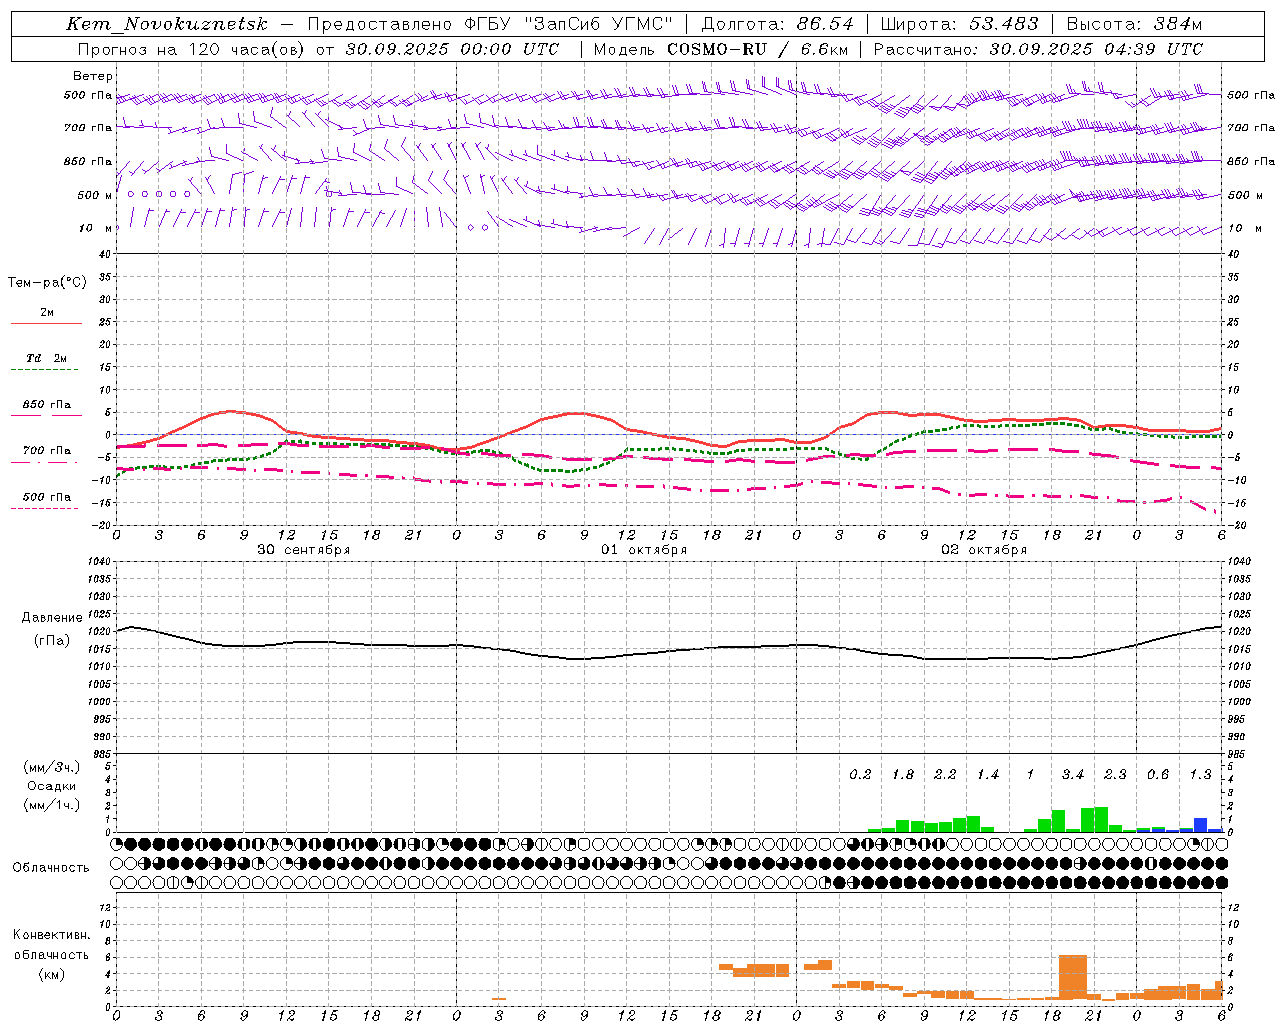Click the forecast length text Прогноз на 120 часа(ов)
Viewport: 1280px width, 1024px height.
tap(192, 49)
